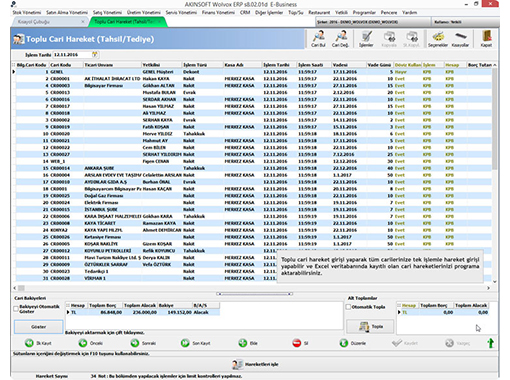
Task: Open the Yardım menu
Action: (x=409, y=12)
